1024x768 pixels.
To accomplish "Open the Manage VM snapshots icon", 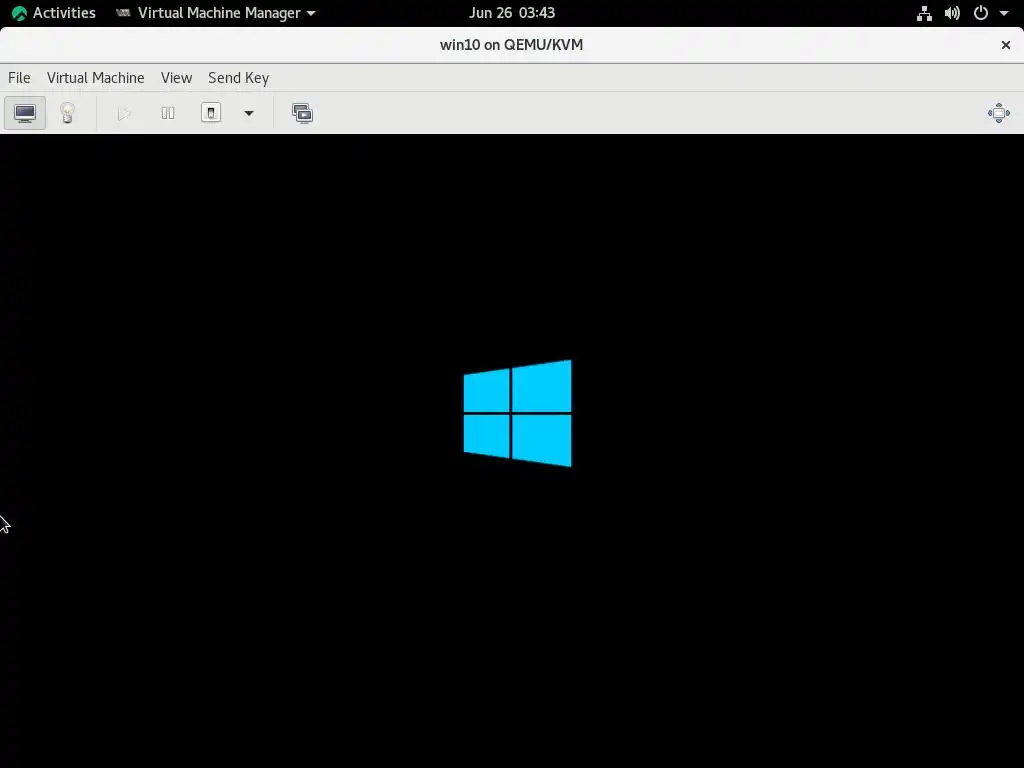I will pyautogui.click(x=302, y=113).
